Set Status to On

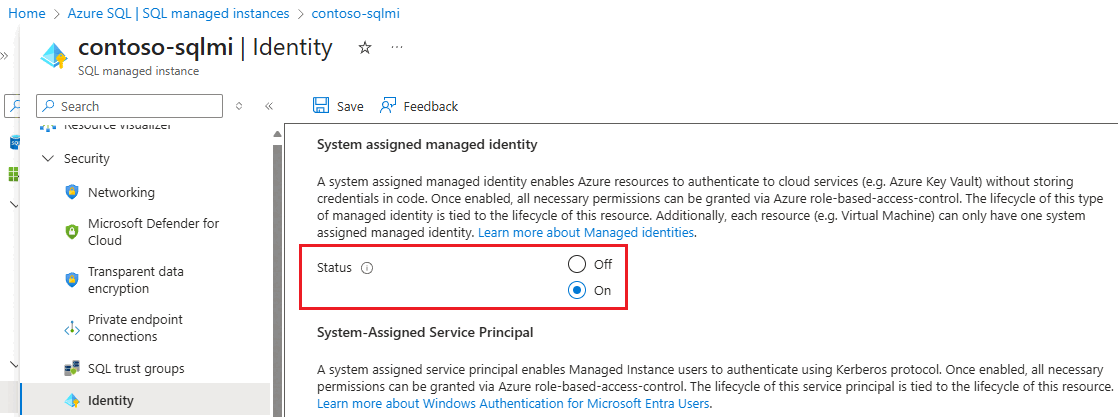click(577, 291)
